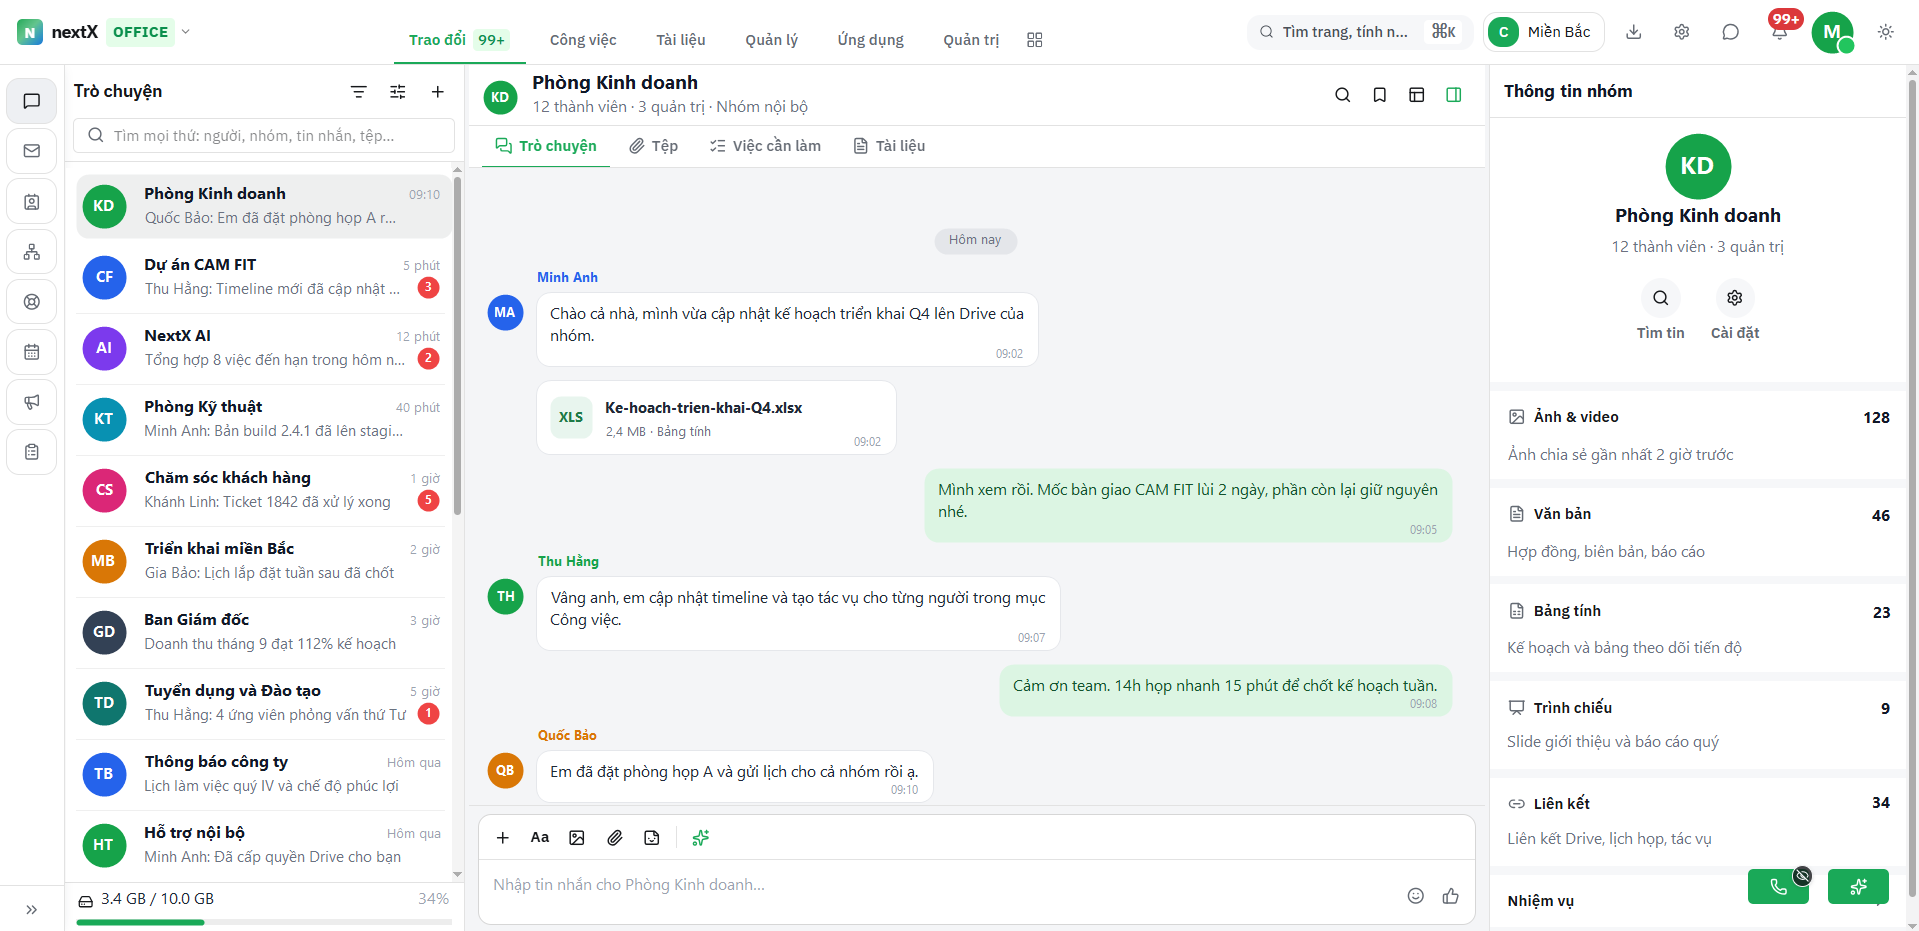Open emoji picker in message box
1919x931 pixels.
1415,896
